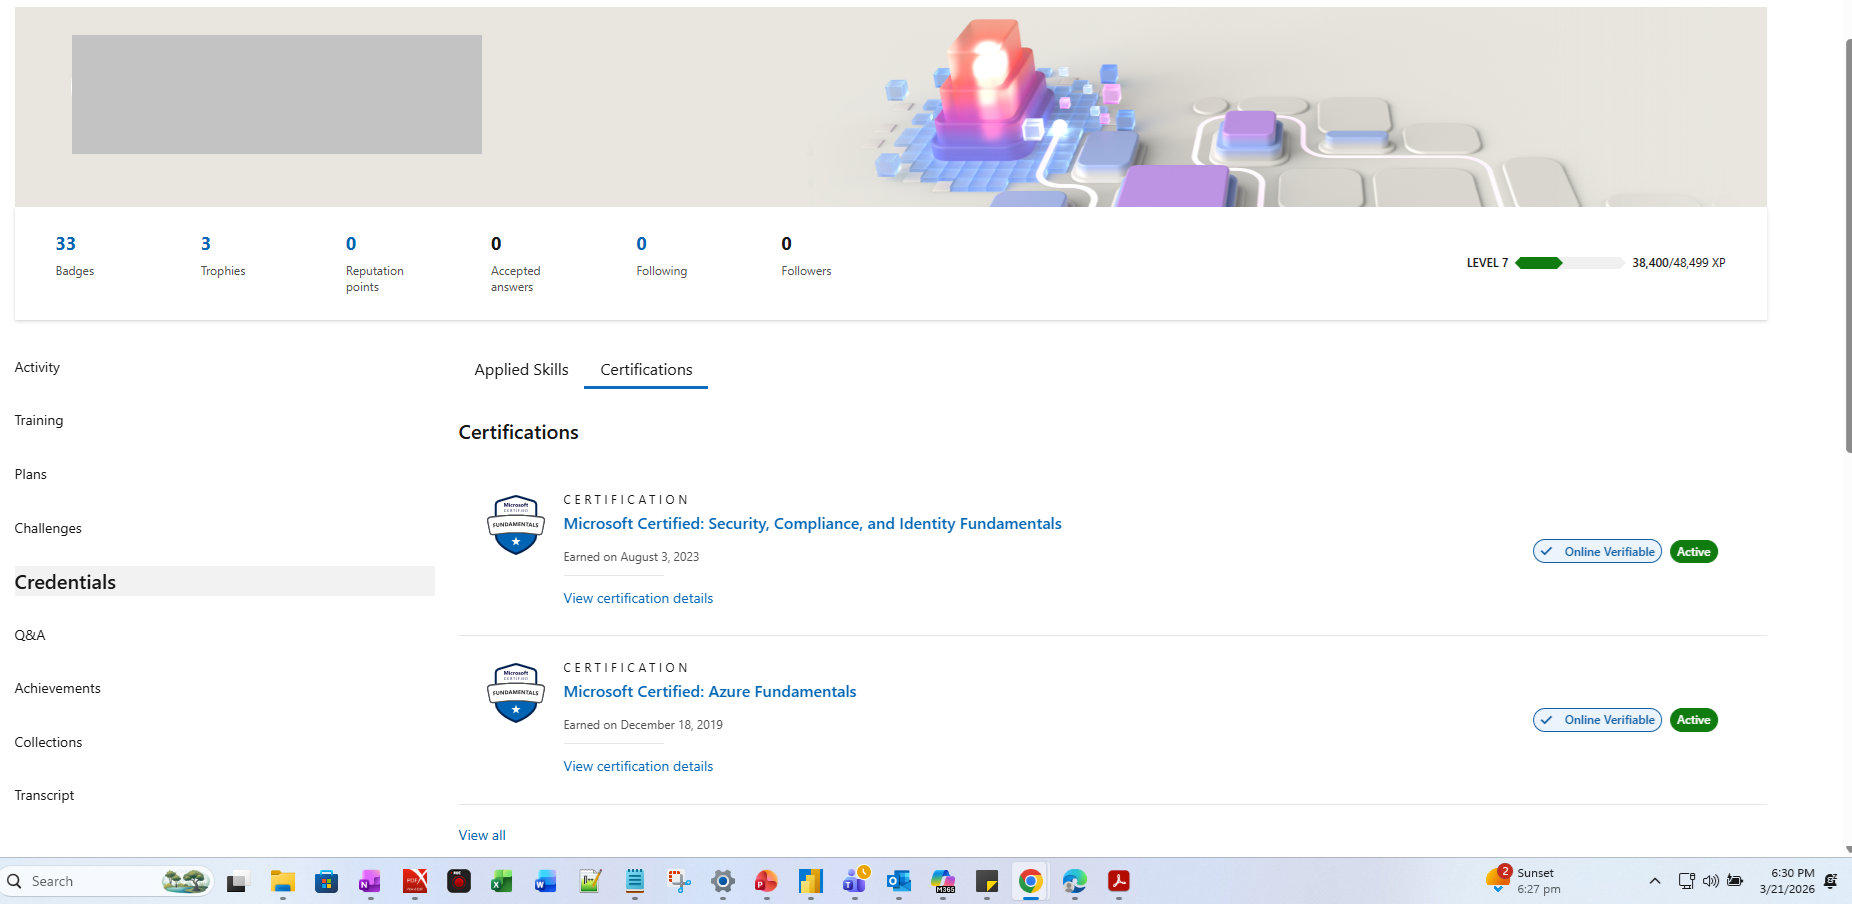Open the taskbar clock and calendar
1852x904 pixels.
[x=1787, y=881]
